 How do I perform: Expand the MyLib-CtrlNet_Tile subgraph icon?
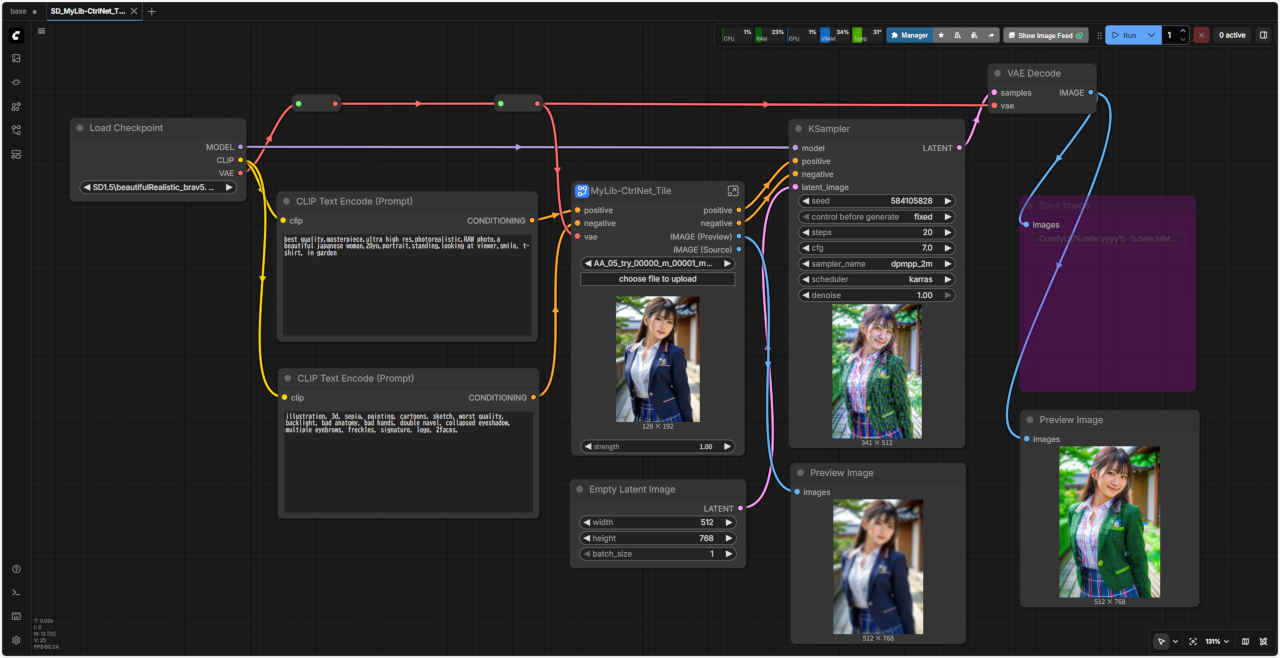[733, 191]
